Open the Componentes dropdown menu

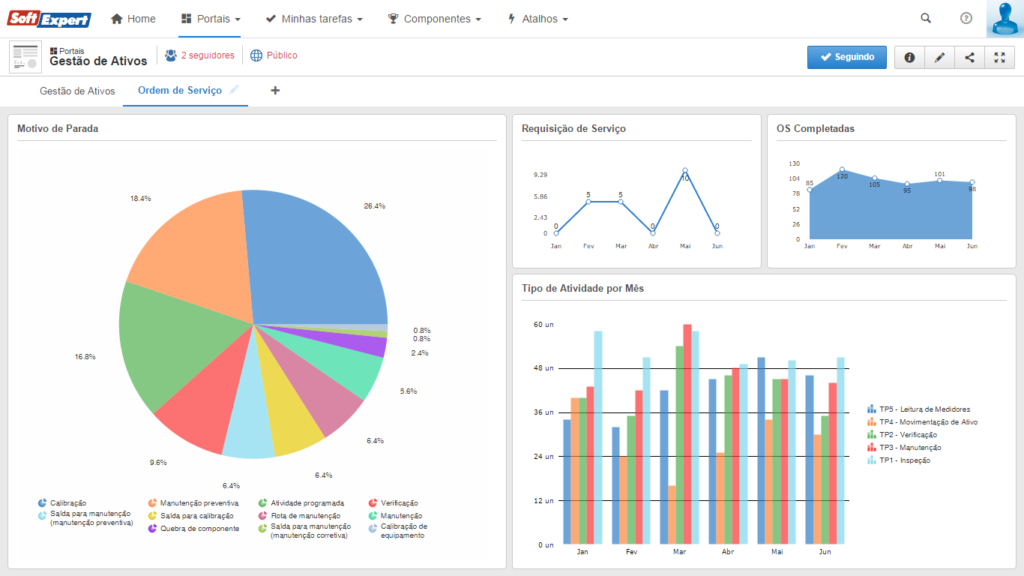click(x=435, y=19)
